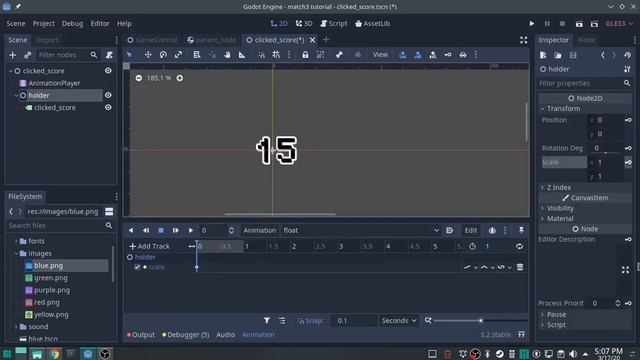Stop animation playback

[x=161, y=230]
